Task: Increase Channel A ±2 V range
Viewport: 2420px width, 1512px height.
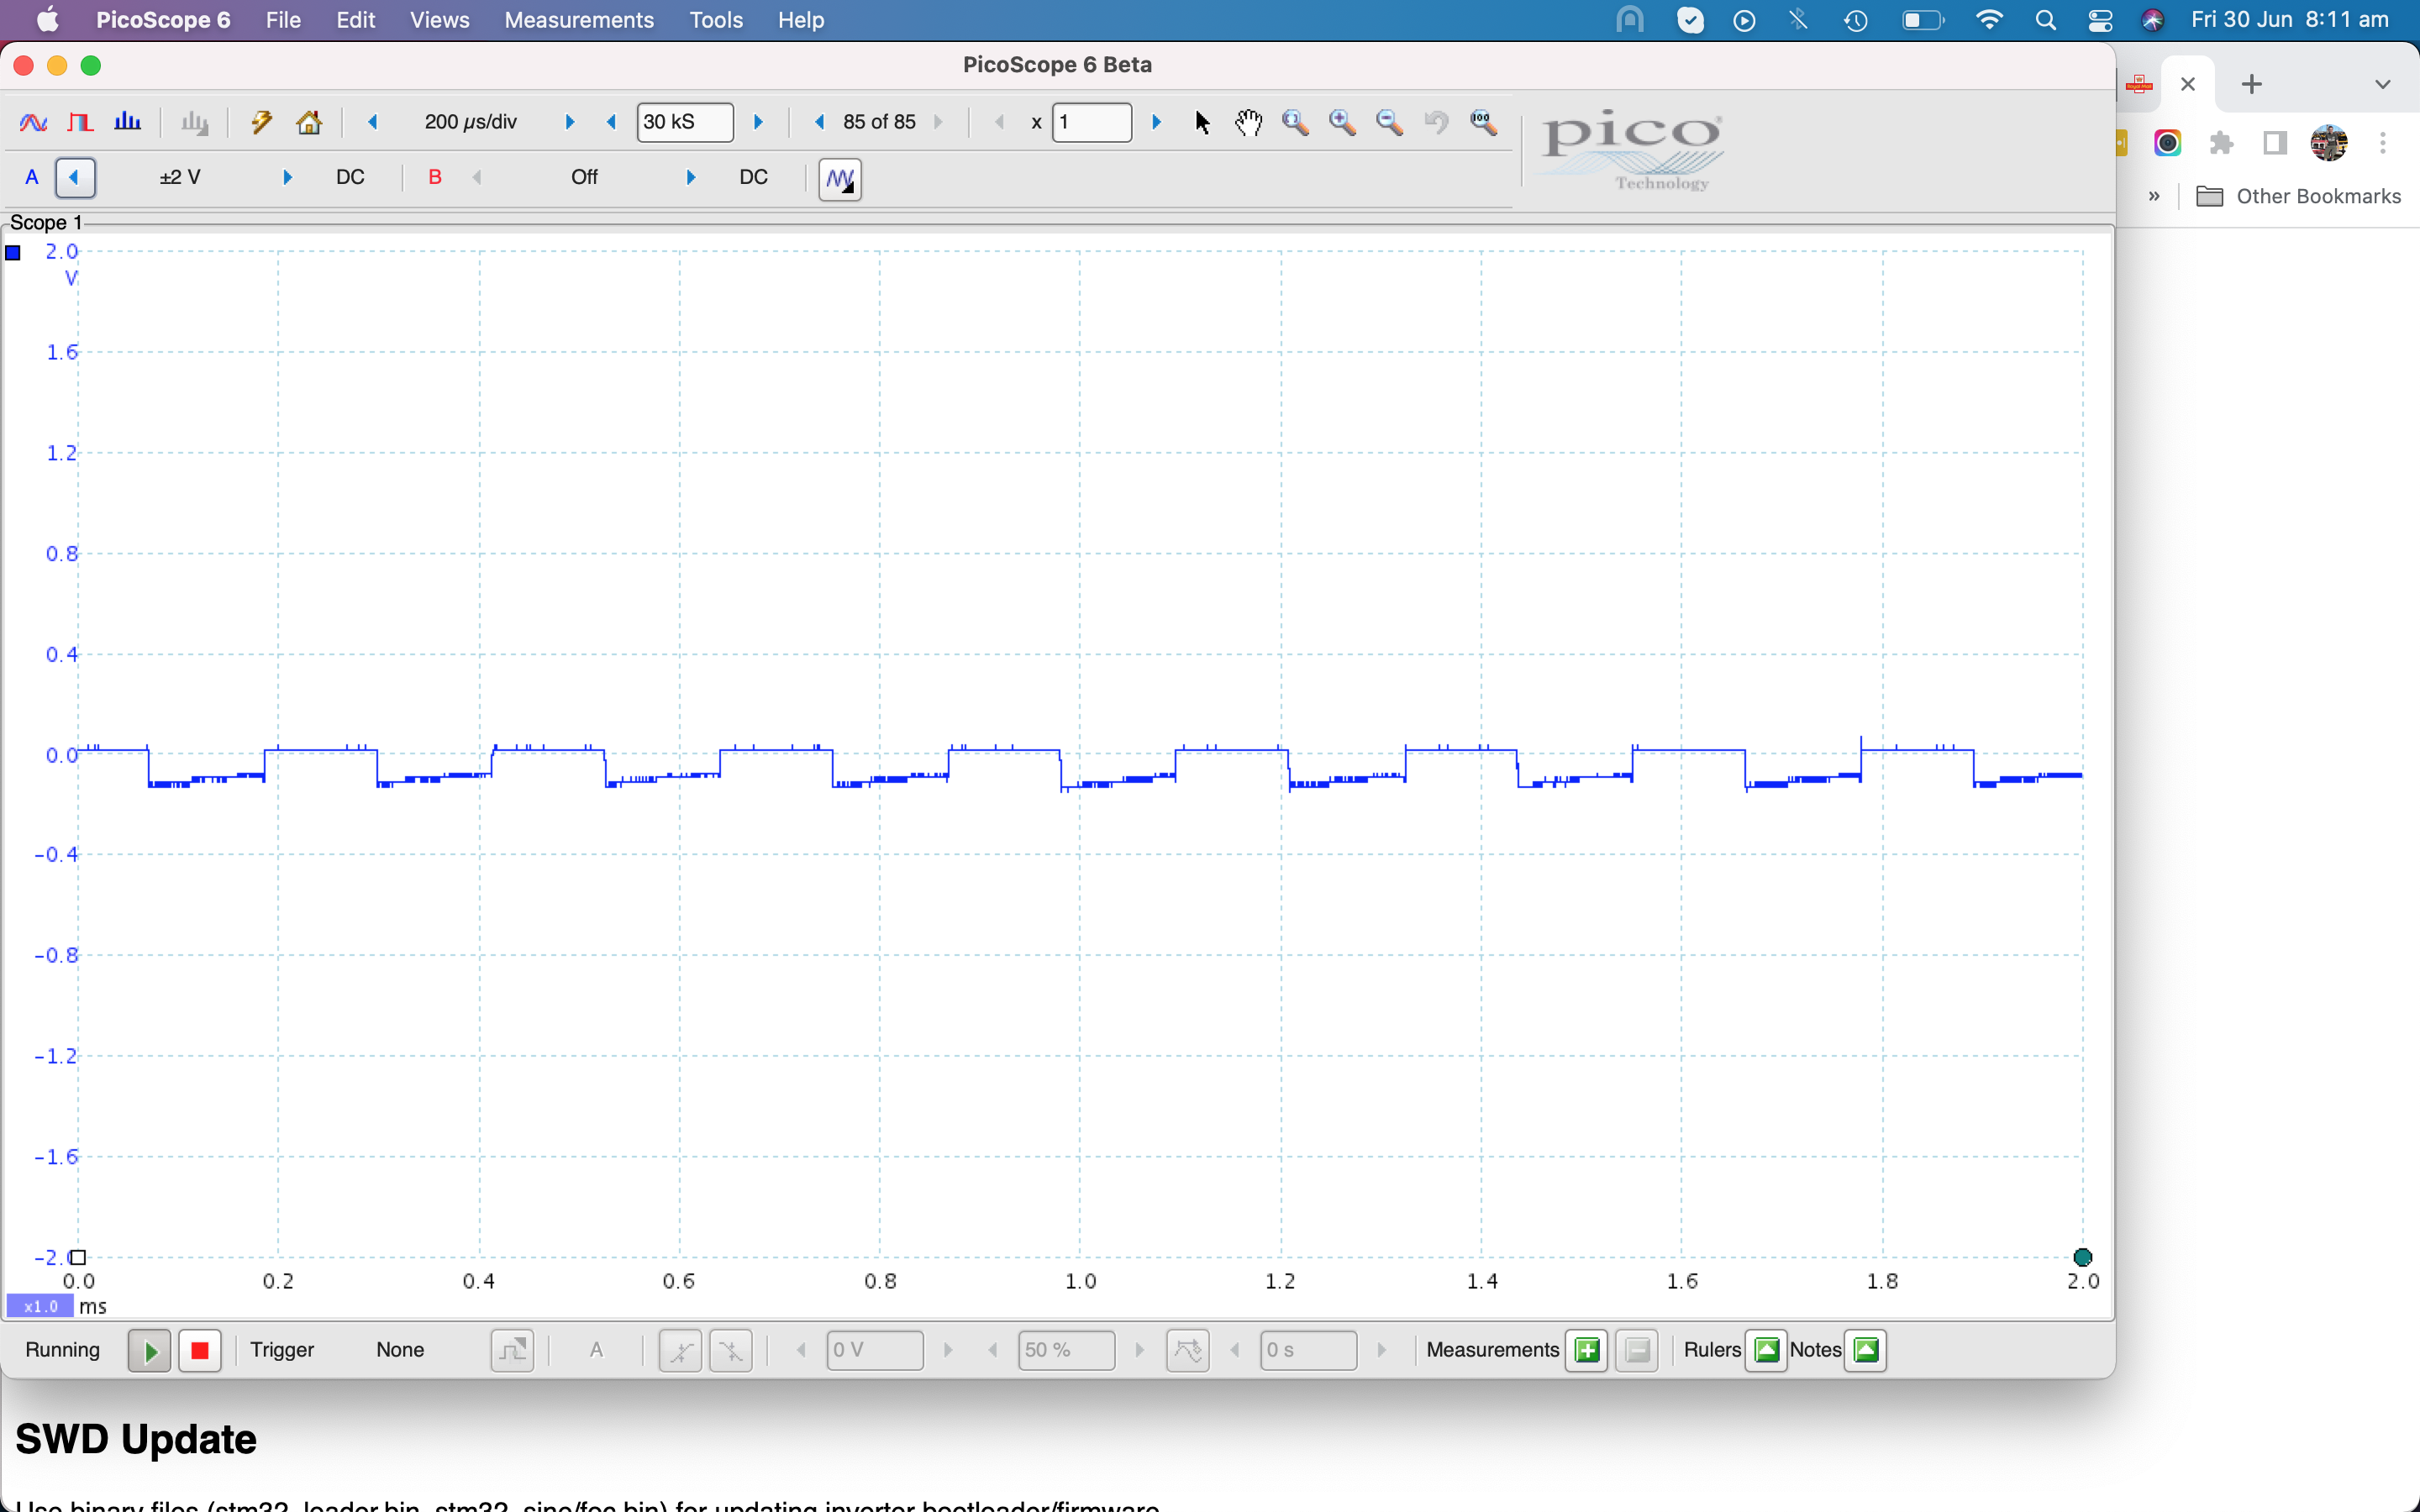Action: [288, 178]
